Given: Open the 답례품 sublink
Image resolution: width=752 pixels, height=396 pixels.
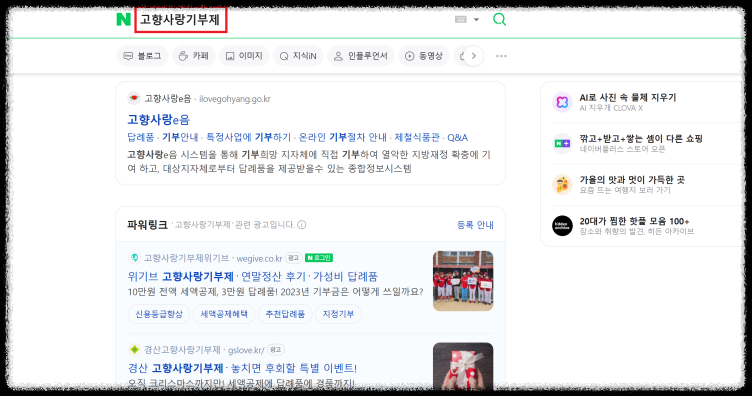Looking at the screenshot, I should pos(141,138).
